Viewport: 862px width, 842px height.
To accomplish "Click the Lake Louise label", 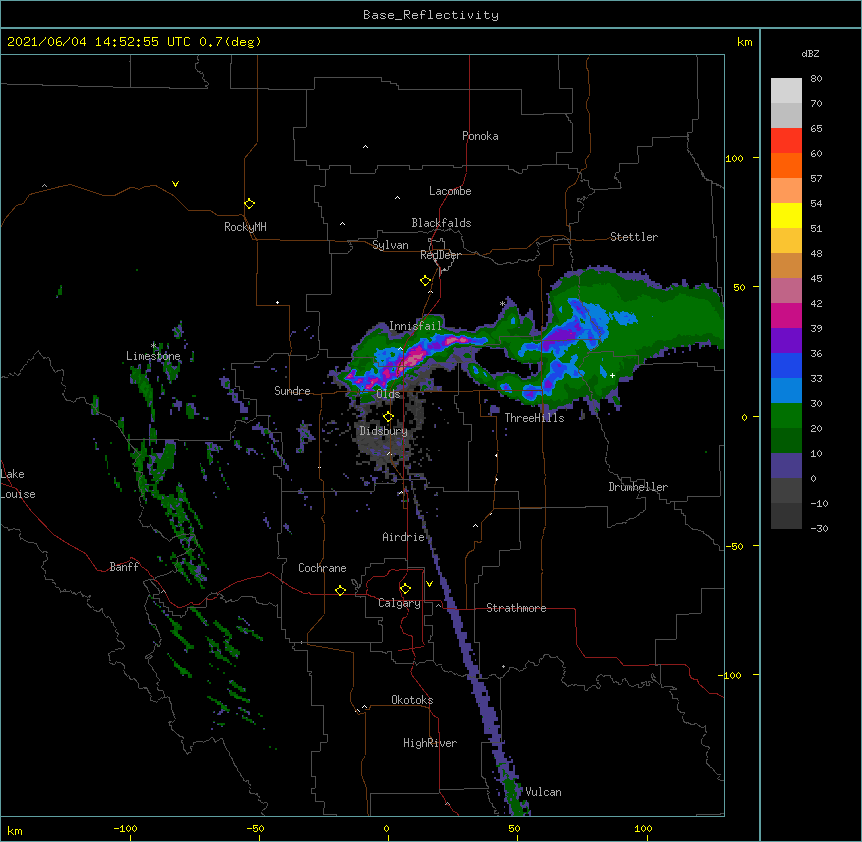I will [x=18, y=484].
